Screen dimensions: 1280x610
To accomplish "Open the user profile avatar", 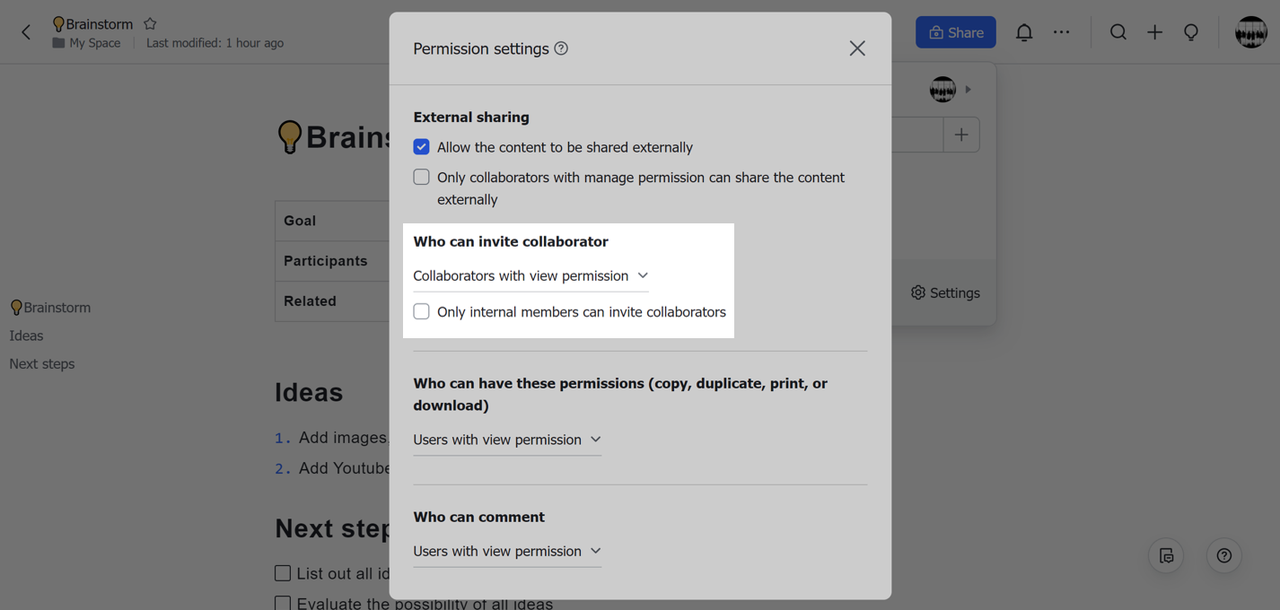I will pyautogui.click(x=1251, y=32).
